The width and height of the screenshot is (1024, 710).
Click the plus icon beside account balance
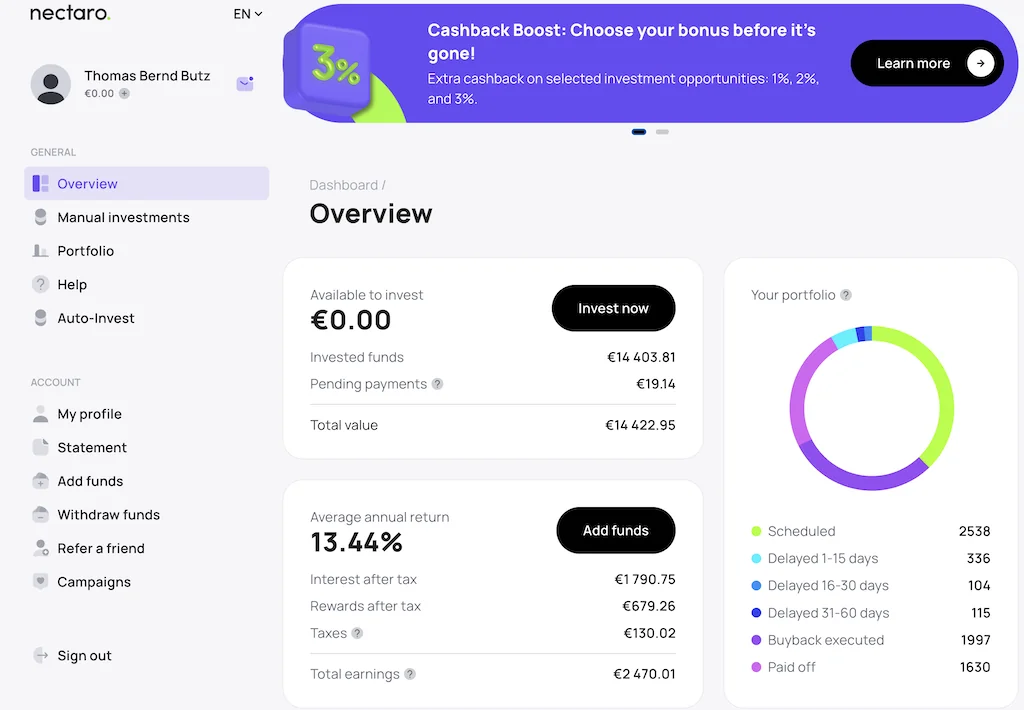(x=124, y=94)
